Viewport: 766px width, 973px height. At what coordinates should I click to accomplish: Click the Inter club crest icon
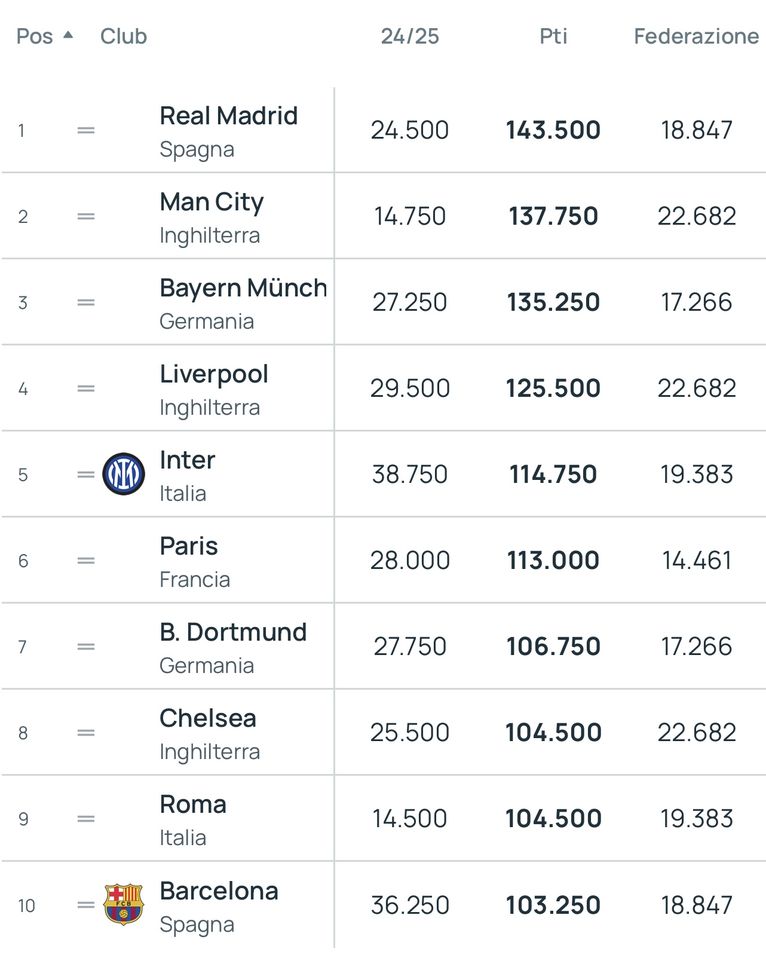pos(124,474)
